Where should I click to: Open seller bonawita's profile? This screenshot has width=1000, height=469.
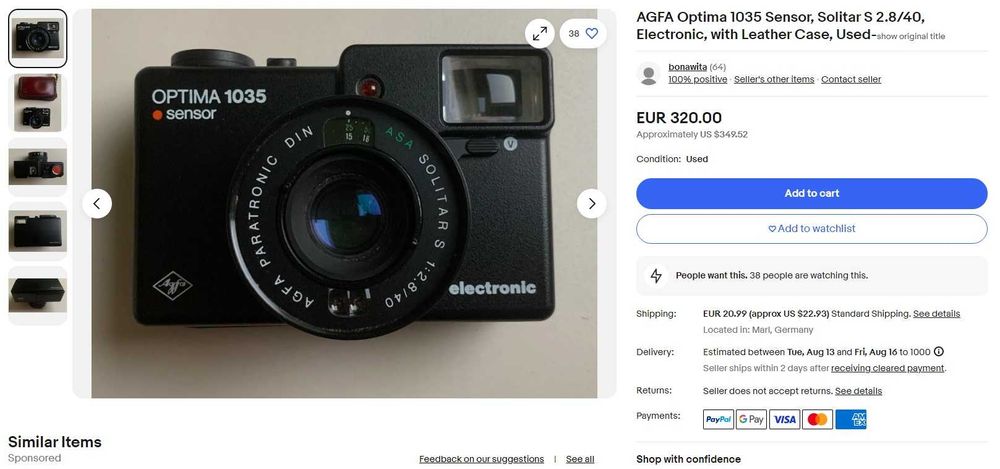687,67
